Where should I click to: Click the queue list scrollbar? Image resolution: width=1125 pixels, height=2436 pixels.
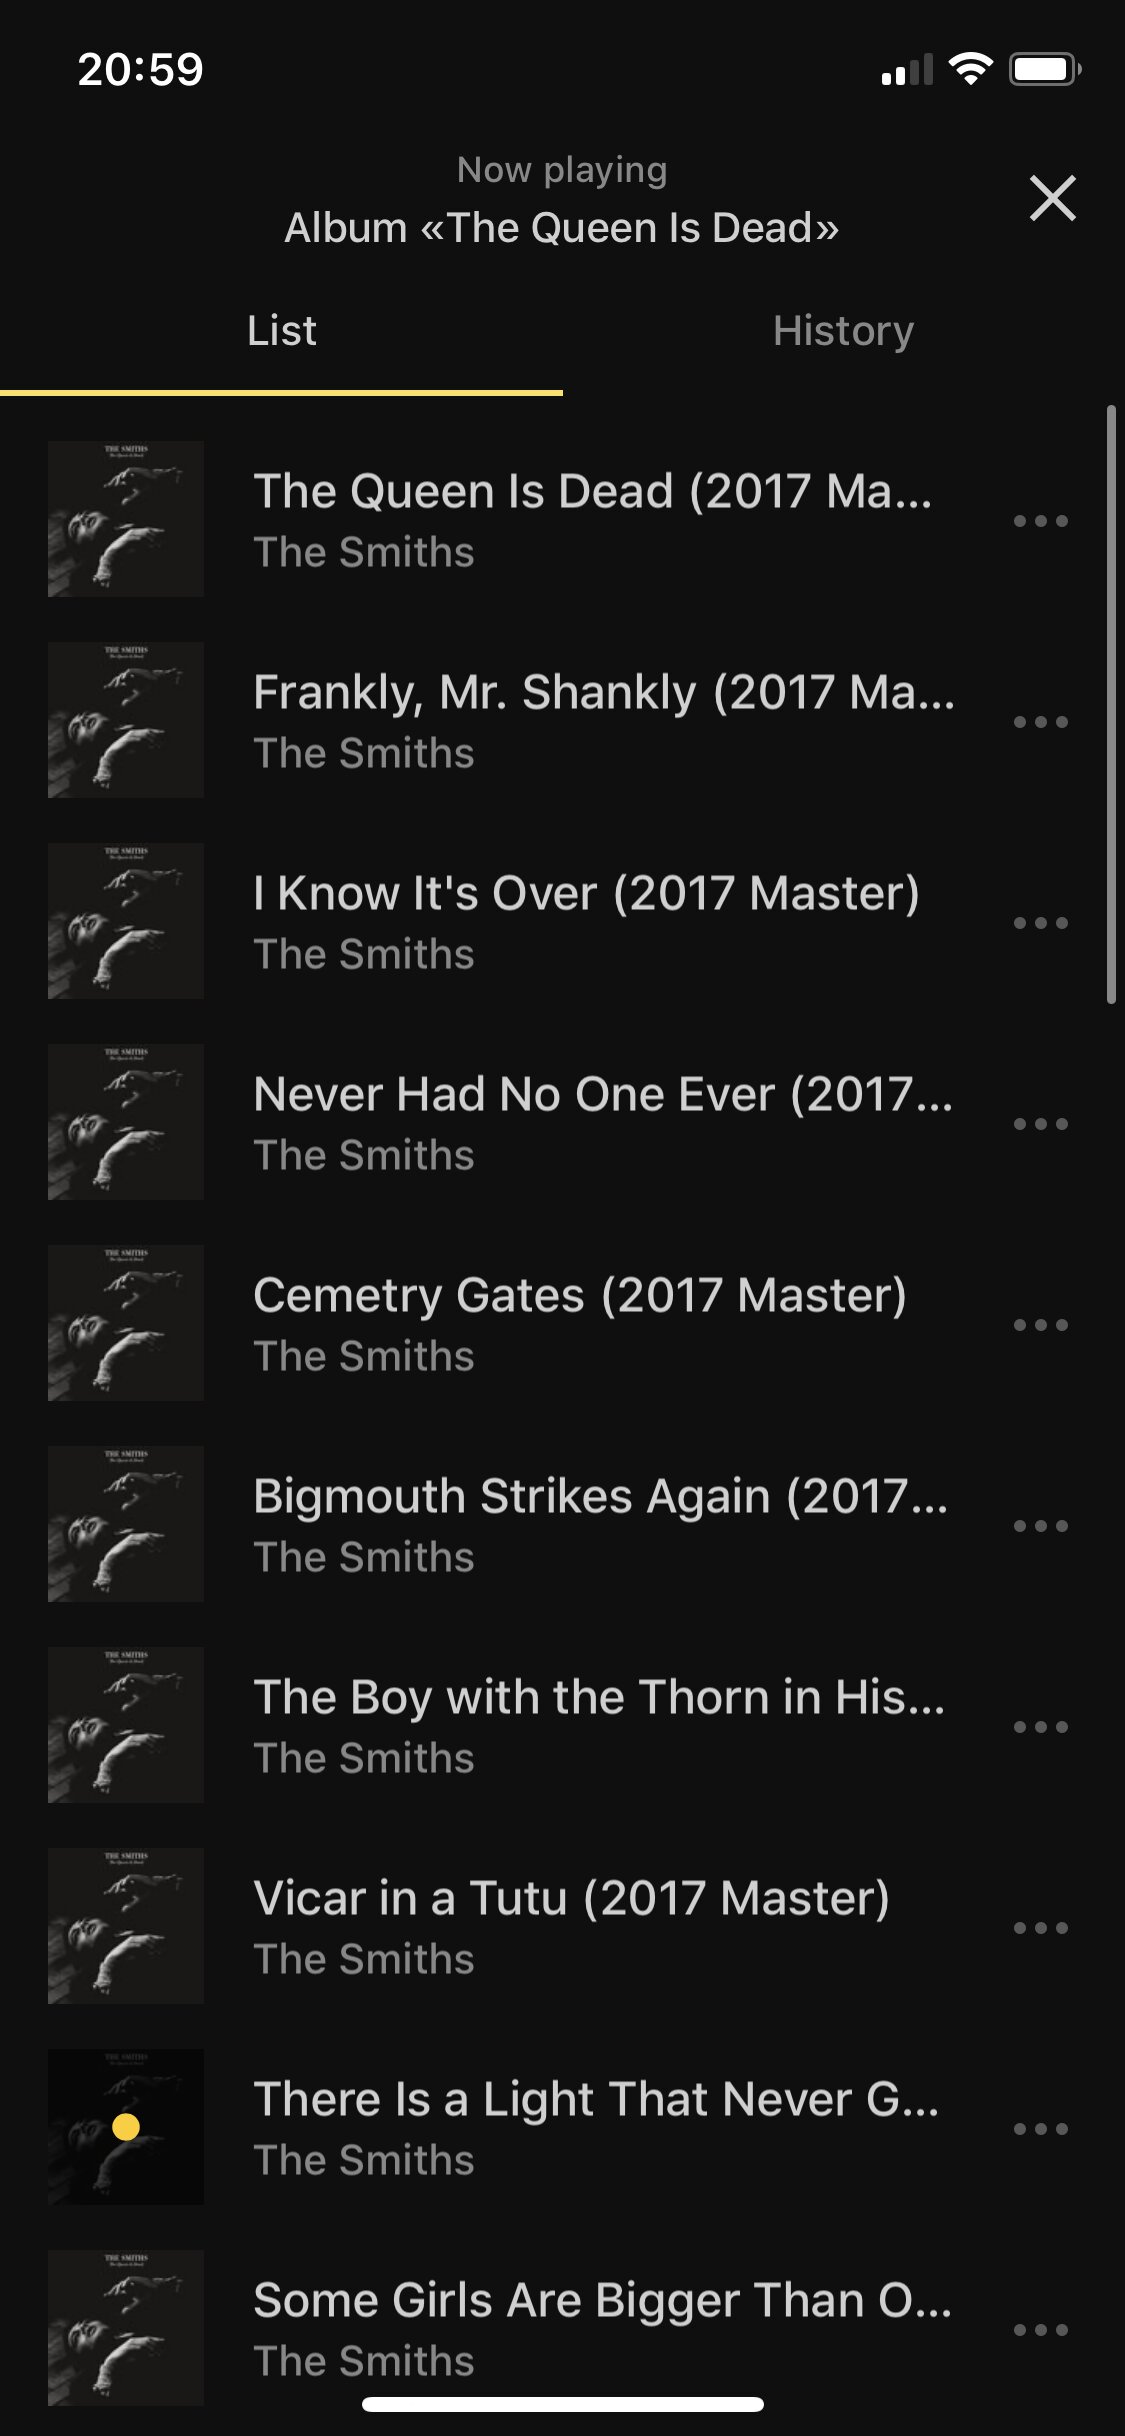[x=1111, y=704]
